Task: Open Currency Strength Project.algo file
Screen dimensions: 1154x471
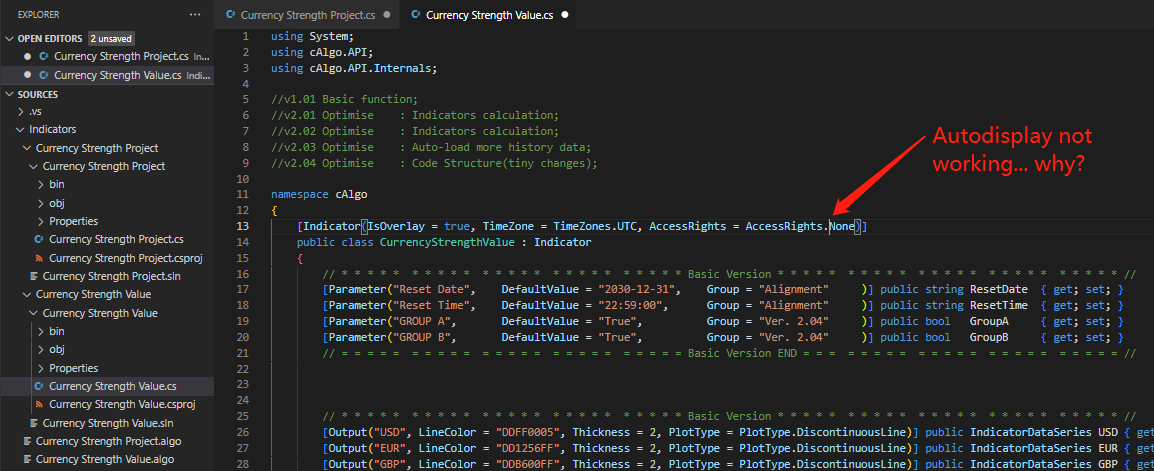Action: [107, 442]
